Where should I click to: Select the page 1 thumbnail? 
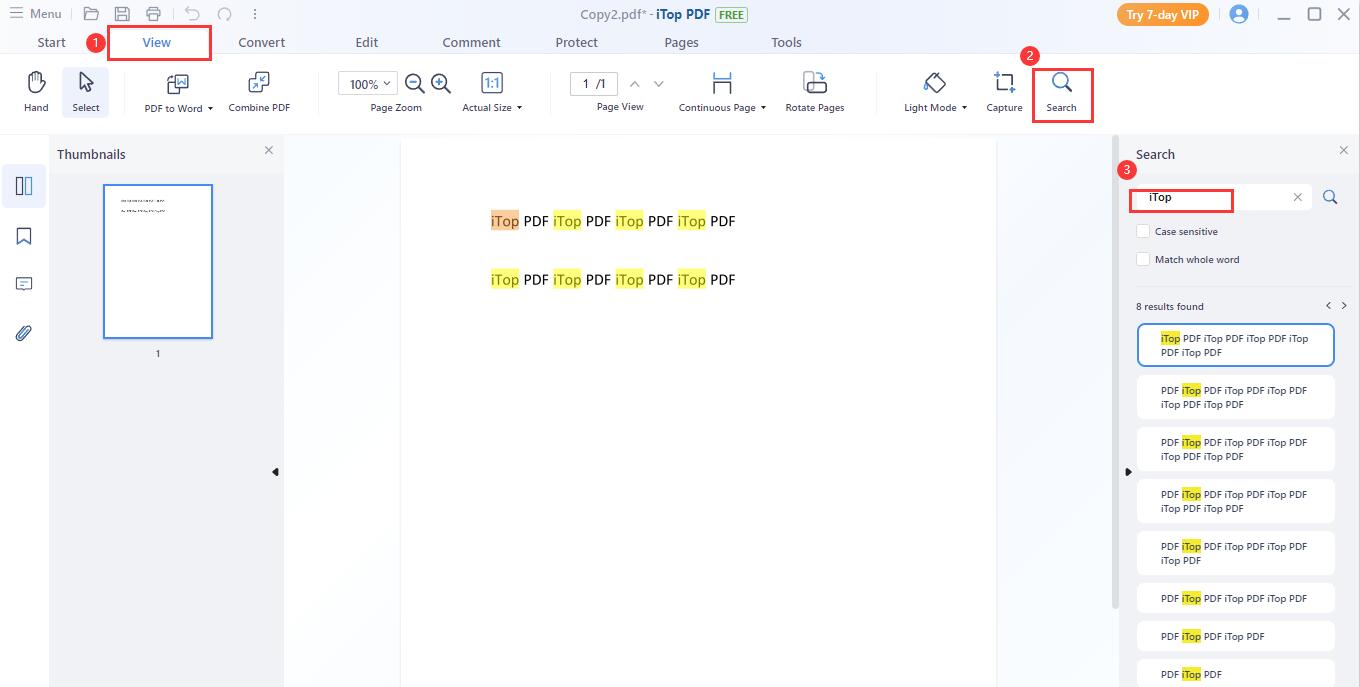point(158,262)
